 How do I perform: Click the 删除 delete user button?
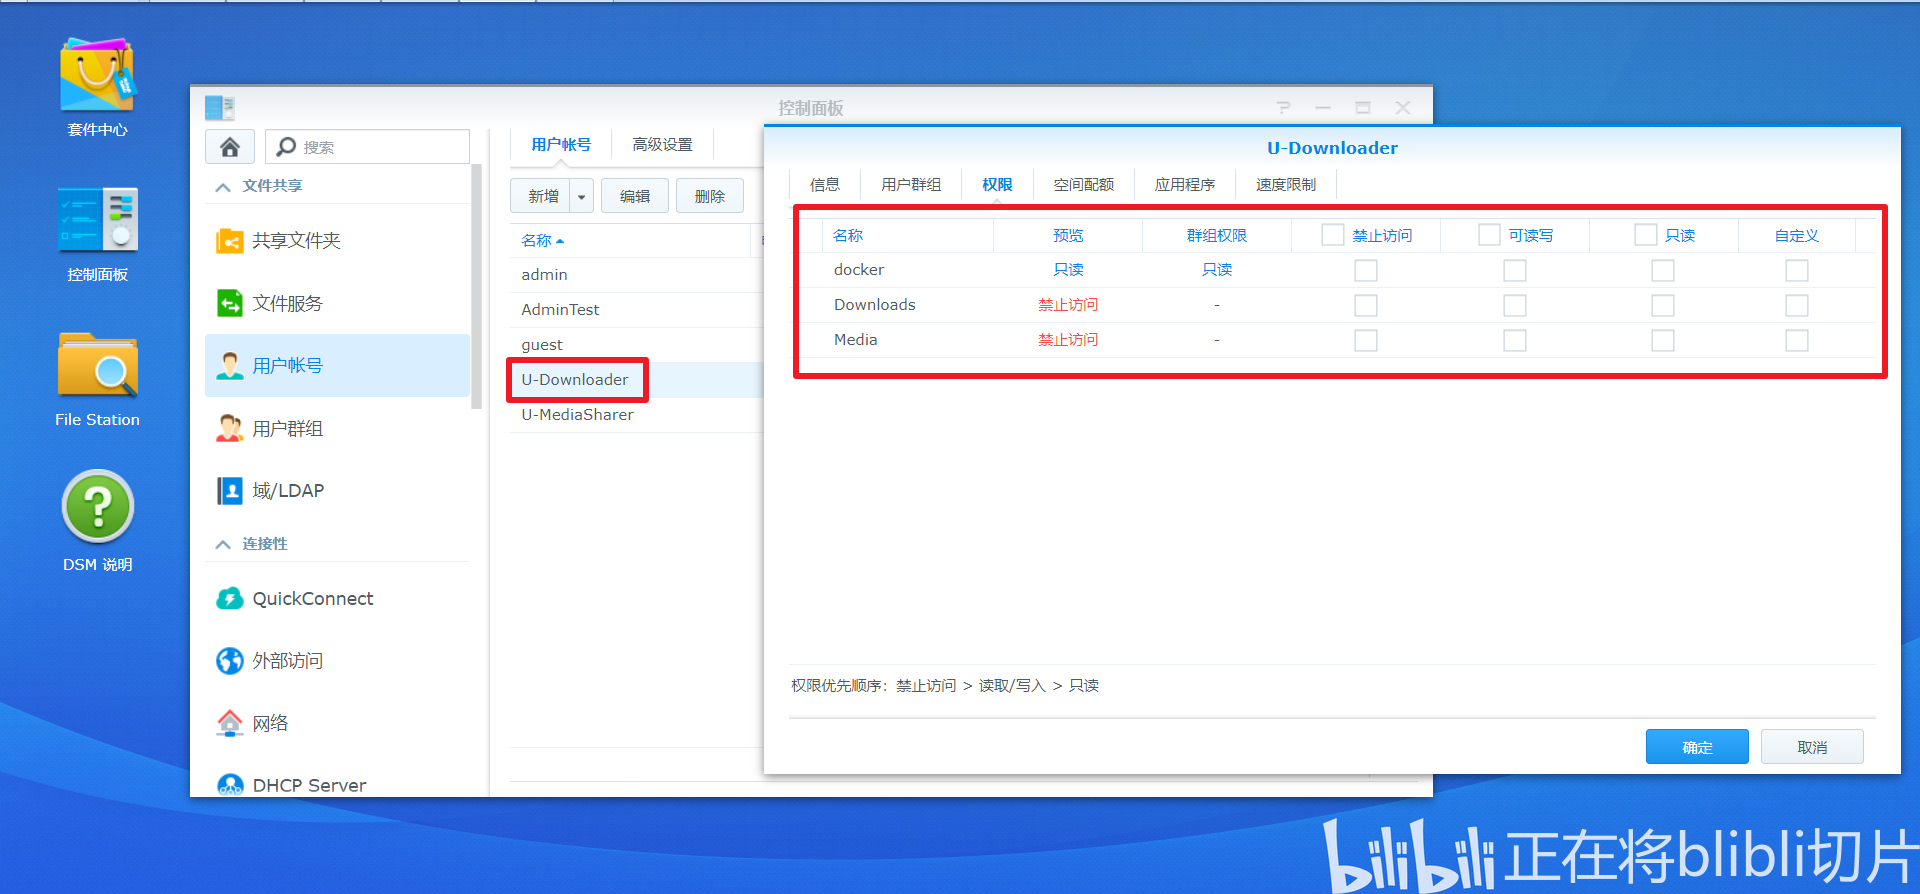tap(710, 196)
